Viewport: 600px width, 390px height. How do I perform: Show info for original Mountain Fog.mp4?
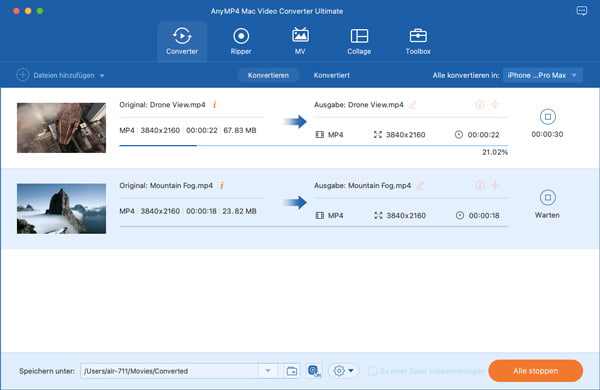(x=222, y=185)
